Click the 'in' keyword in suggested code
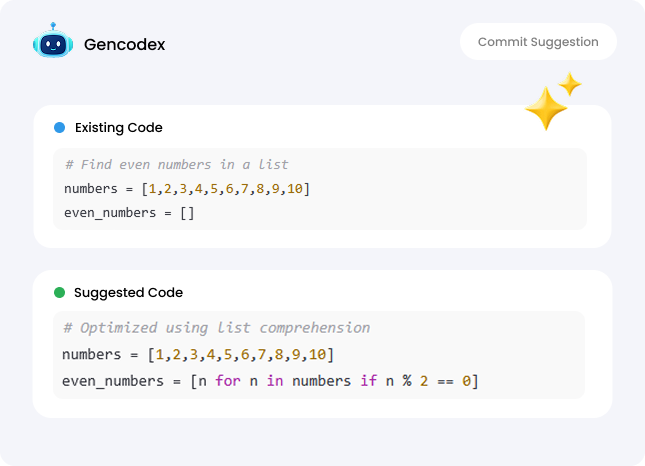Image resolution: width=645 pixels, height=466 pixels. [x=275, y=381]
